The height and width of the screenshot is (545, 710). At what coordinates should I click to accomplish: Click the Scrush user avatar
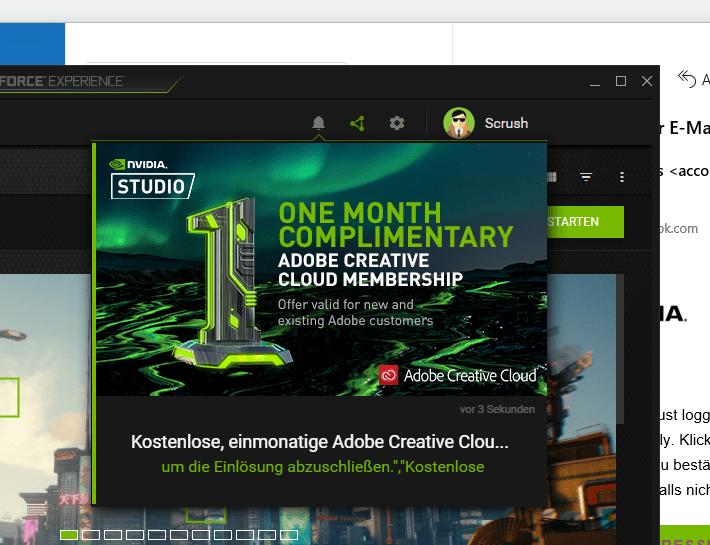coord(459,123)
